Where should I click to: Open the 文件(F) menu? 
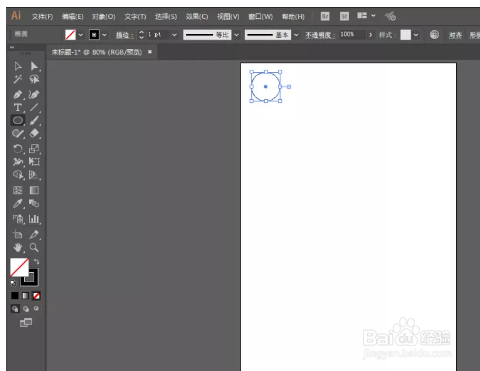(x=42, y=16)
